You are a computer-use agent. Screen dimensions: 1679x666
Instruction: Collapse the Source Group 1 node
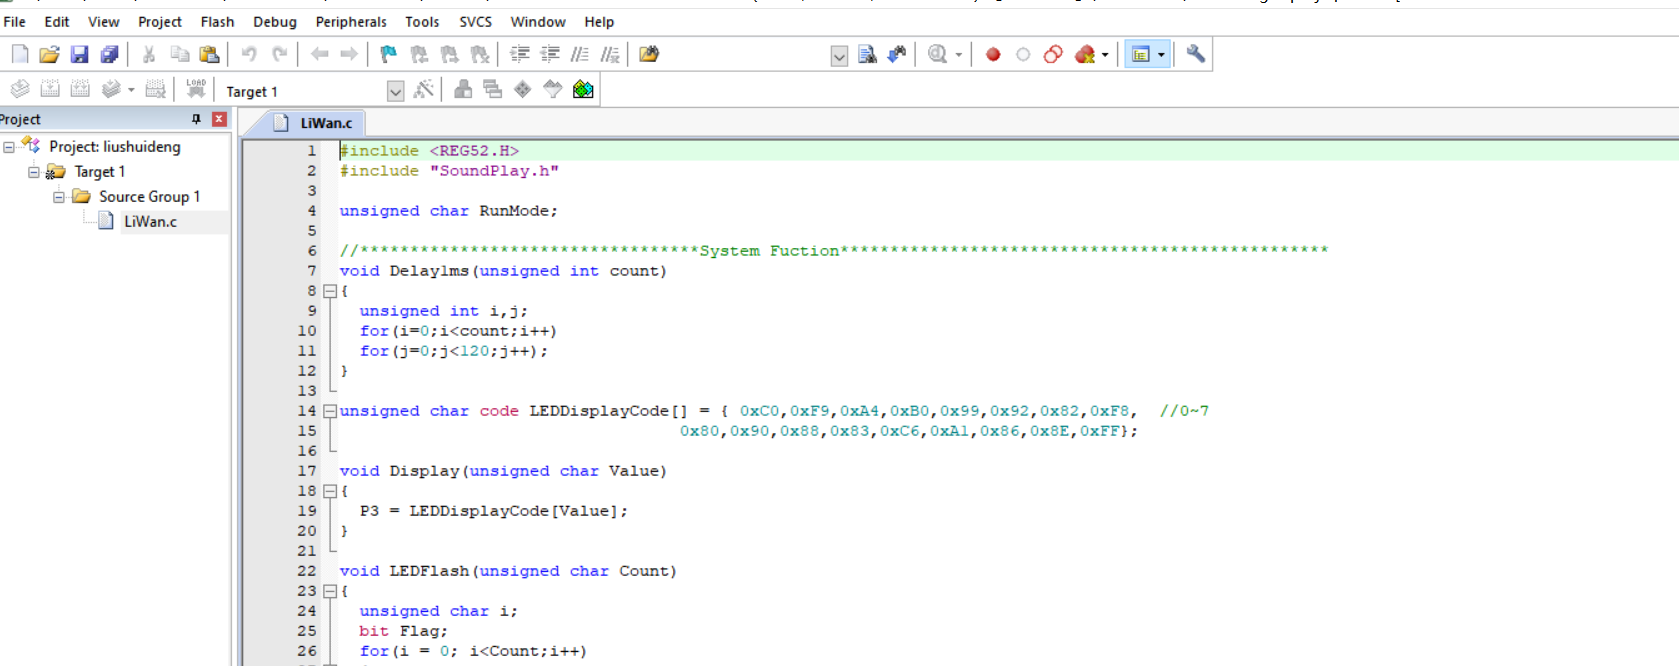click(59, 197)
